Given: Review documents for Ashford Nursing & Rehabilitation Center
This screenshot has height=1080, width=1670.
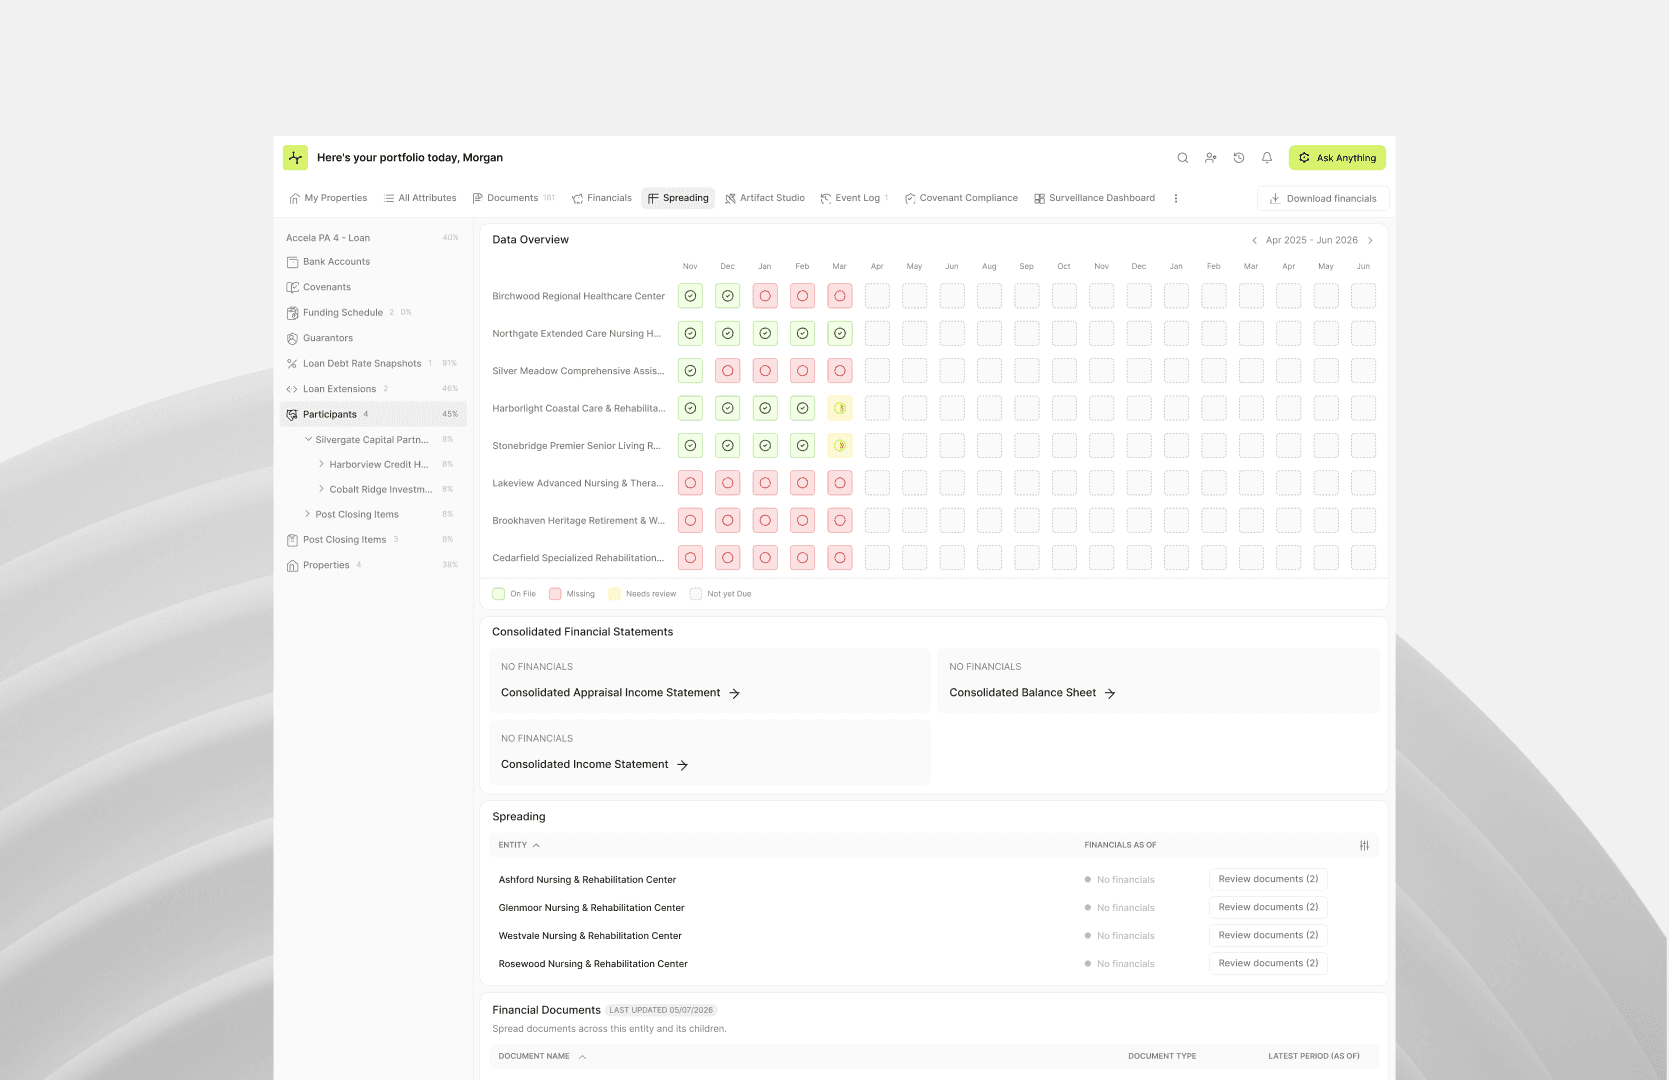Looking at the screenshot, I should coord(1268,879).
